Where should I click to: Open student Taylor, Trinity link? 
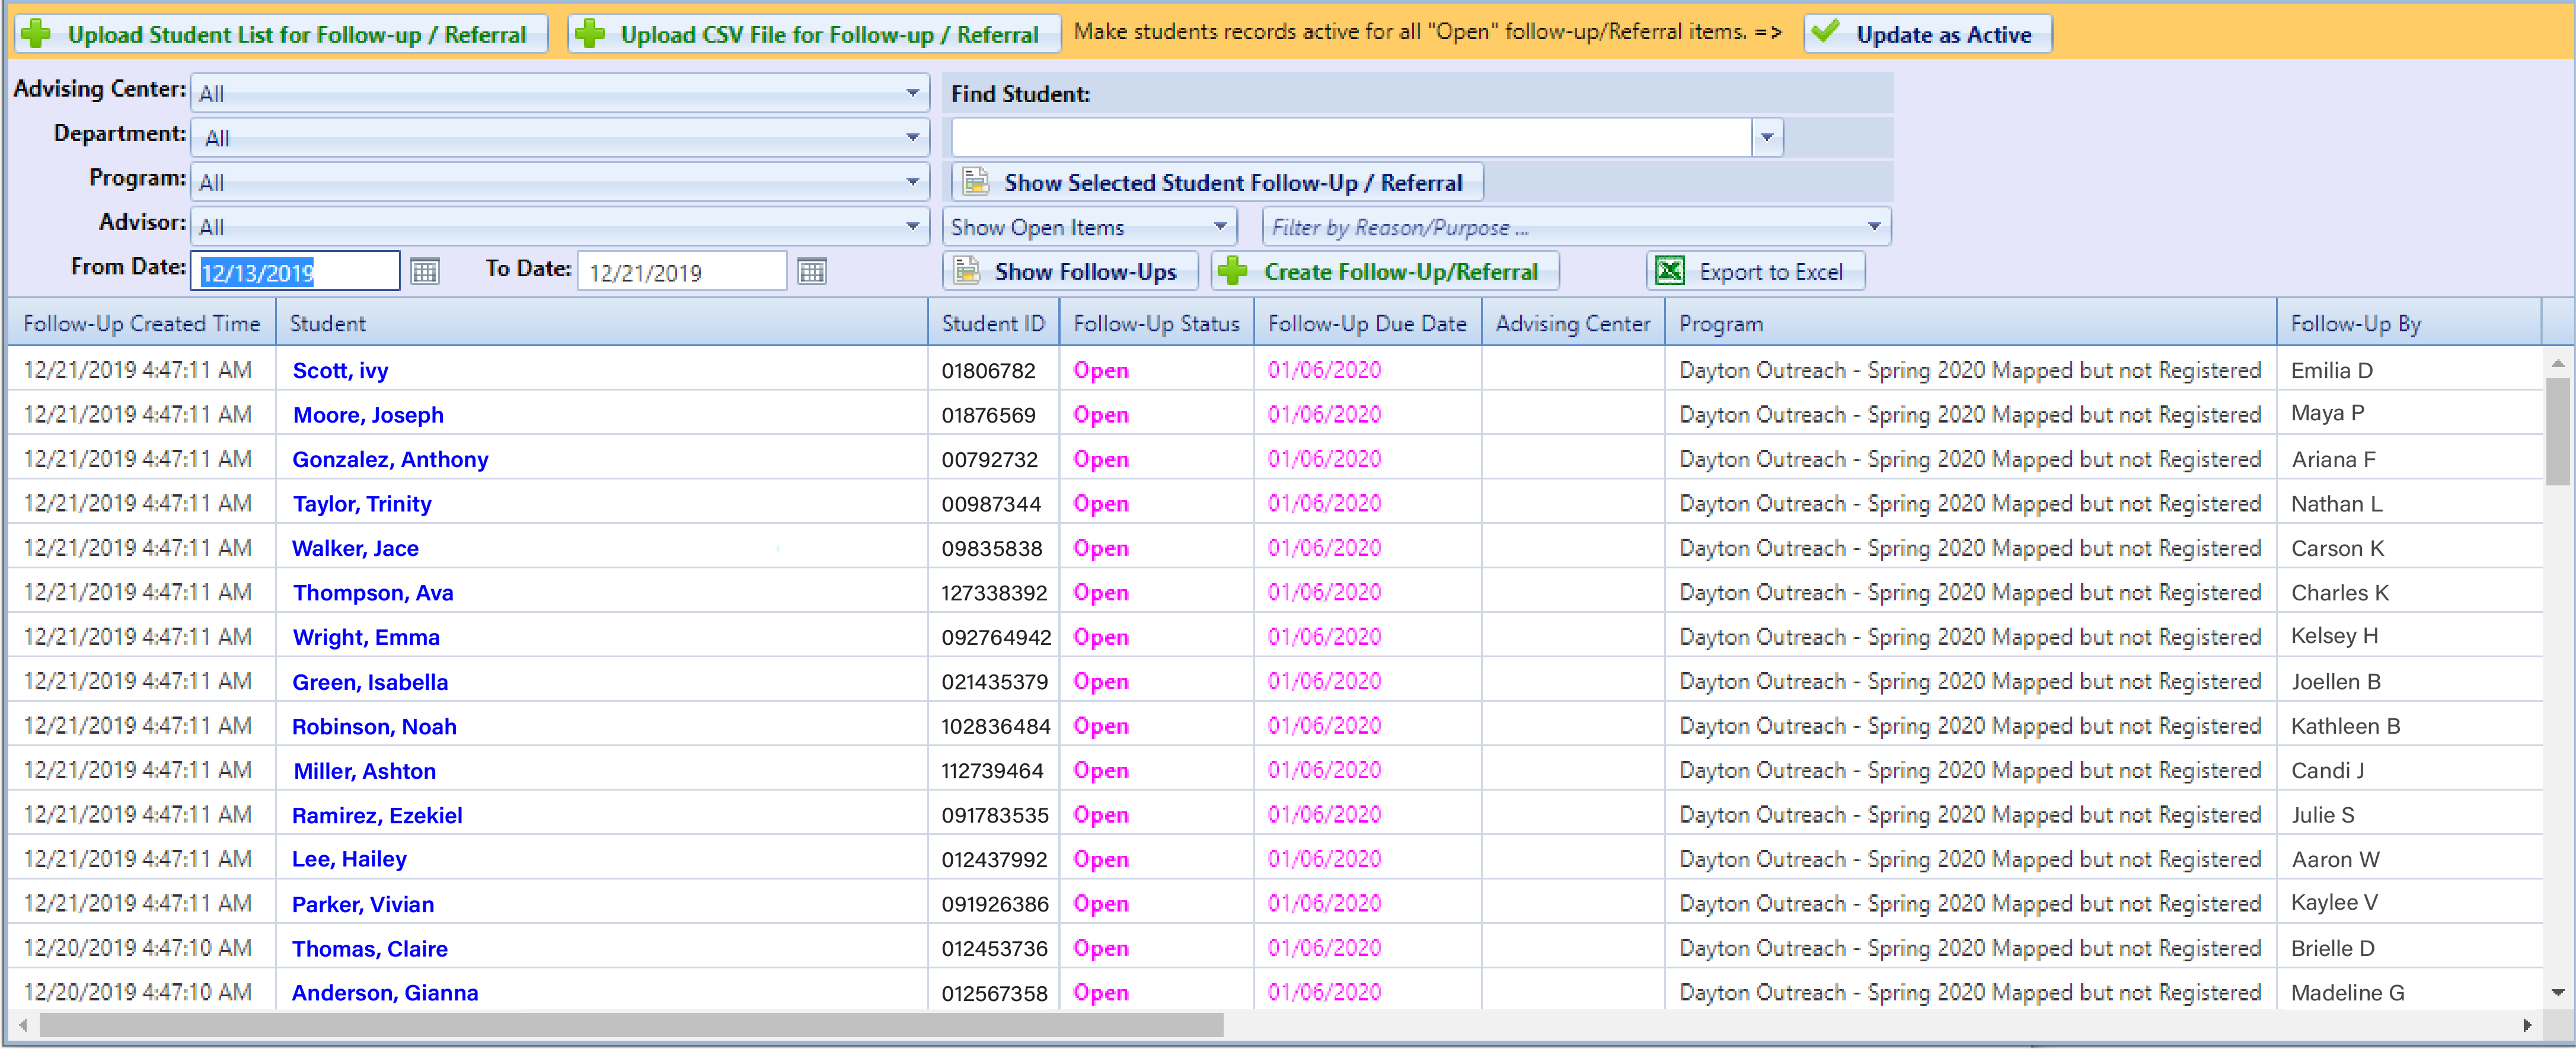pyautogui.click(x=362, y=503)
